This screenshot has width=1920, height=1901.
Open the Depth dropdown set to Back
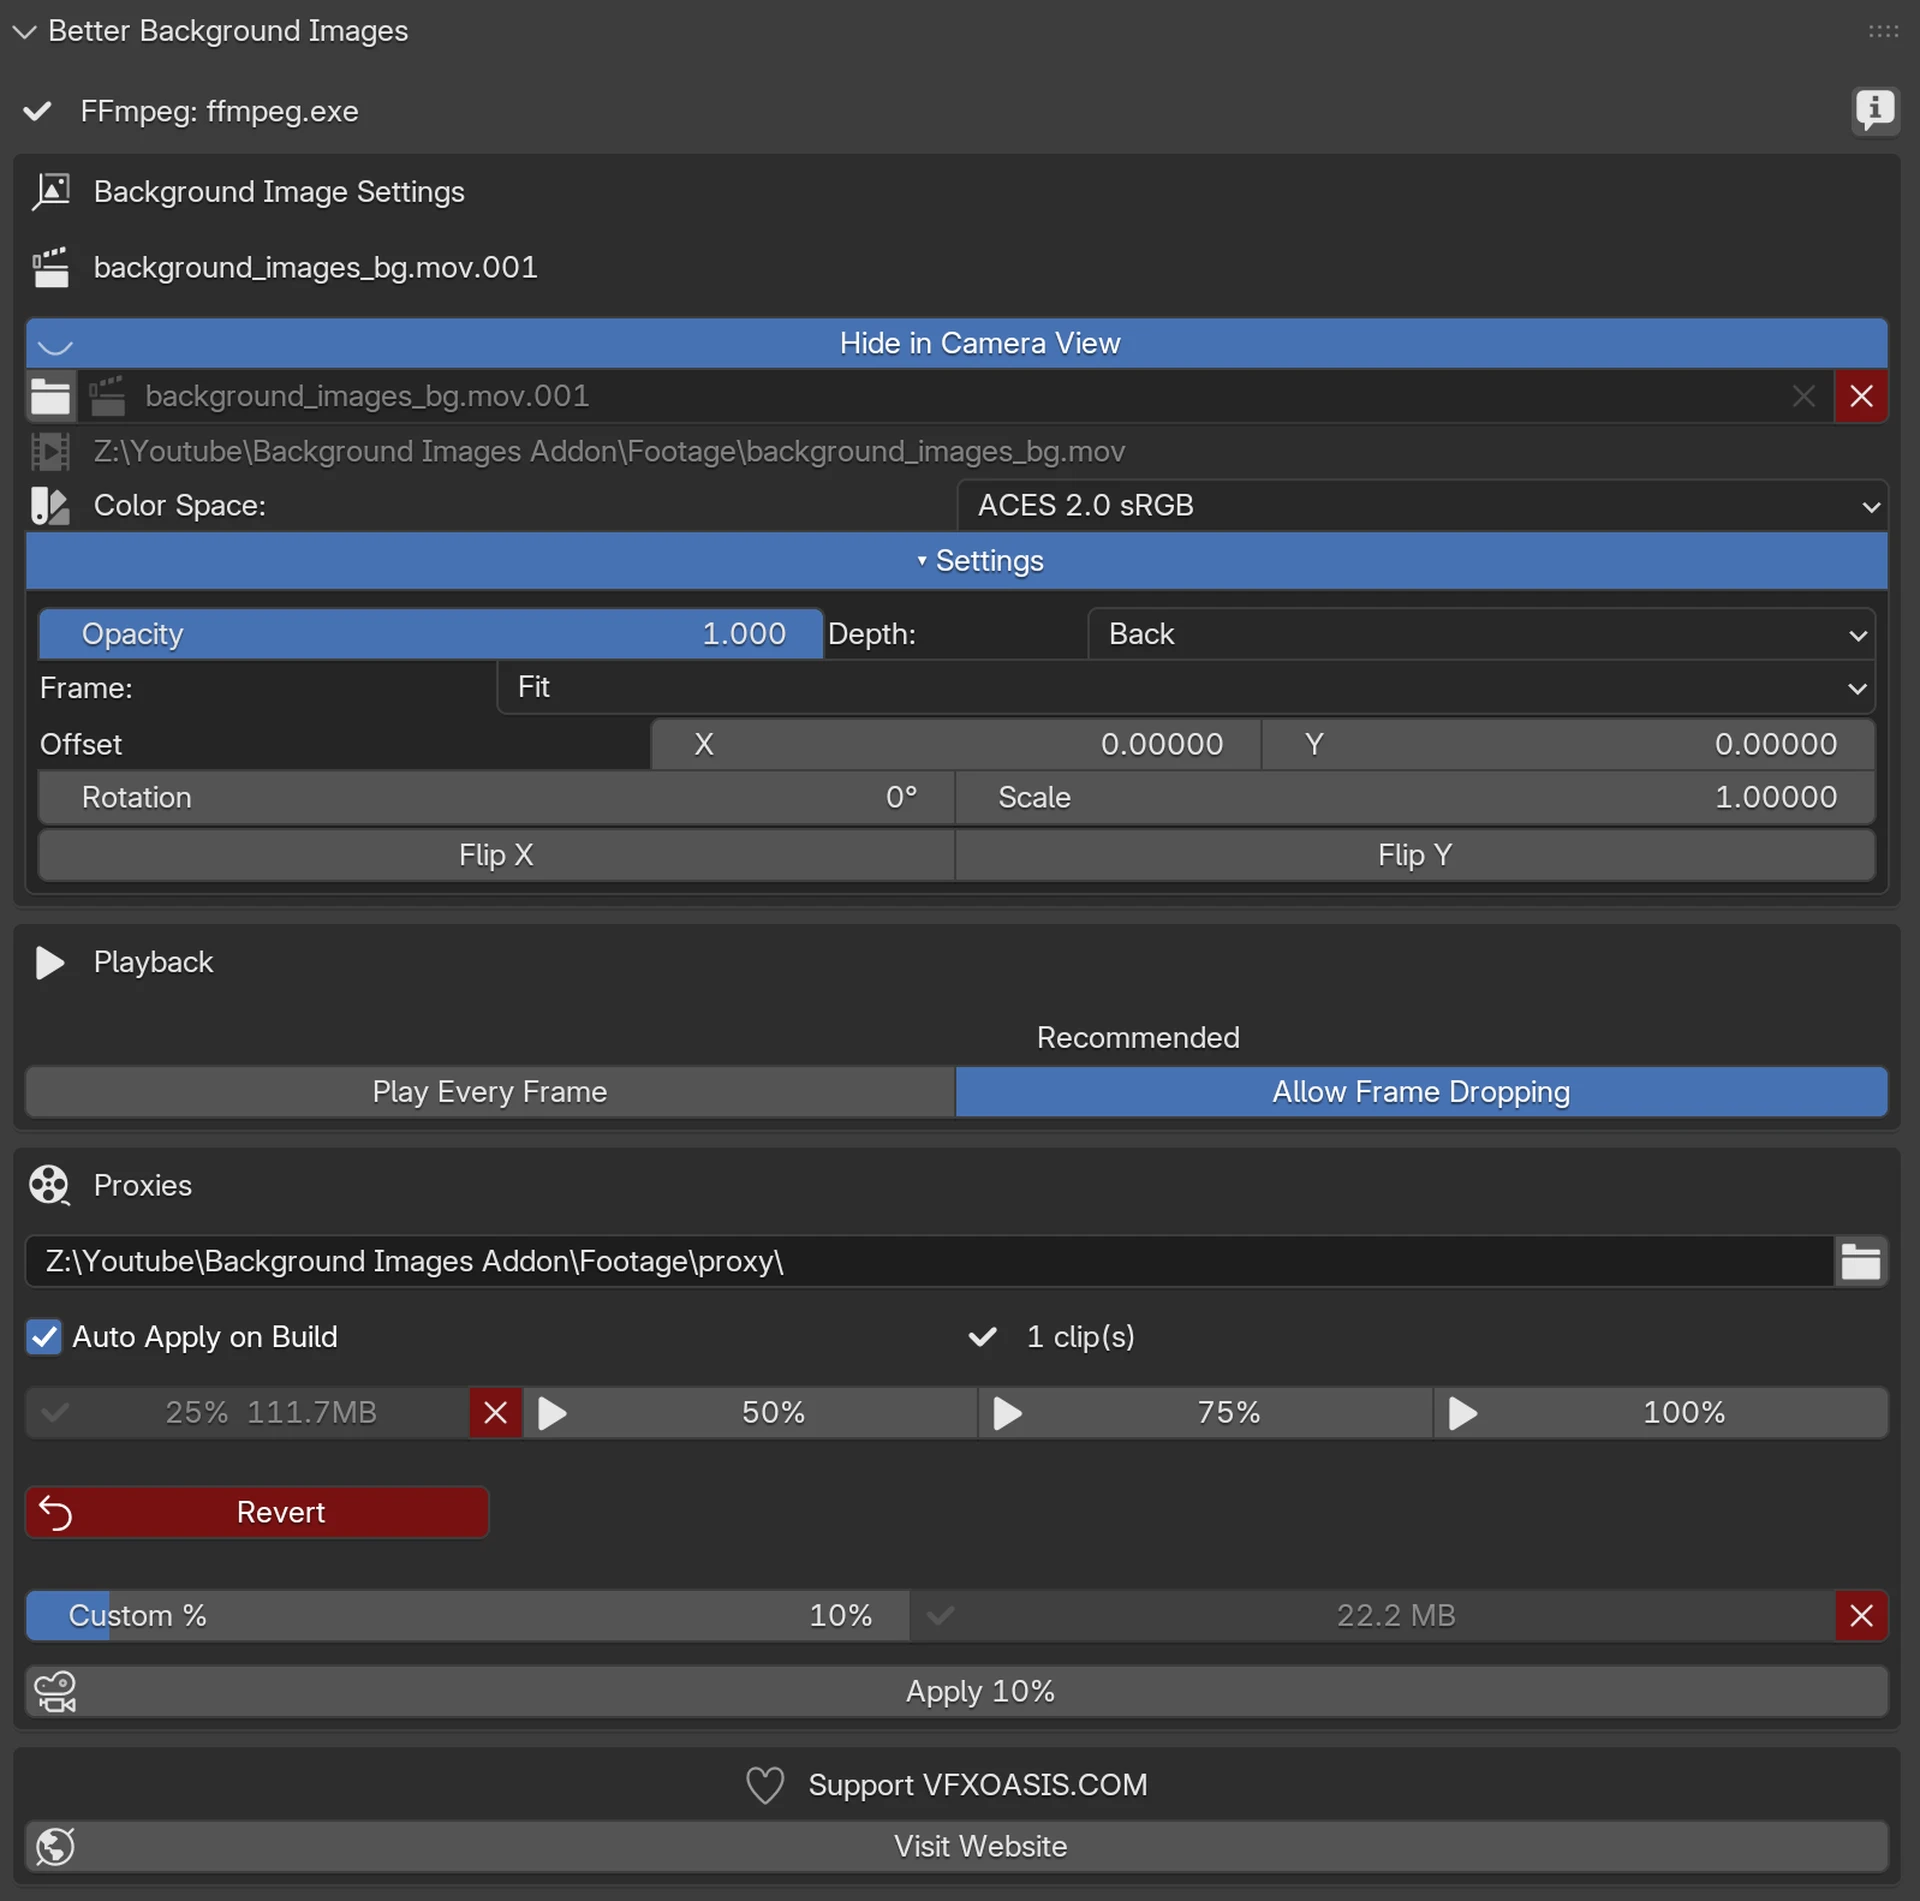[1480, 634]
